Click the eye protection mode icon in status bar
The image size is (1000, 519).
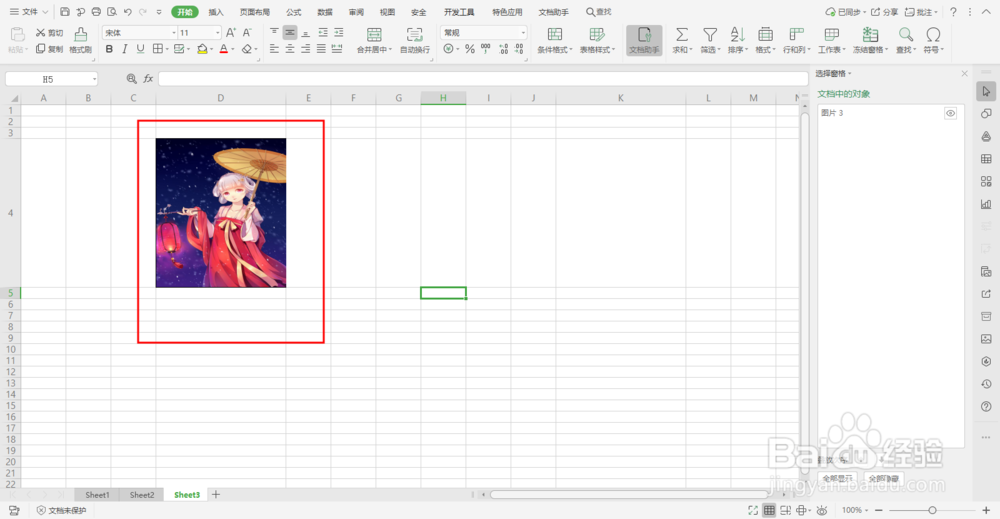(822, 510)
